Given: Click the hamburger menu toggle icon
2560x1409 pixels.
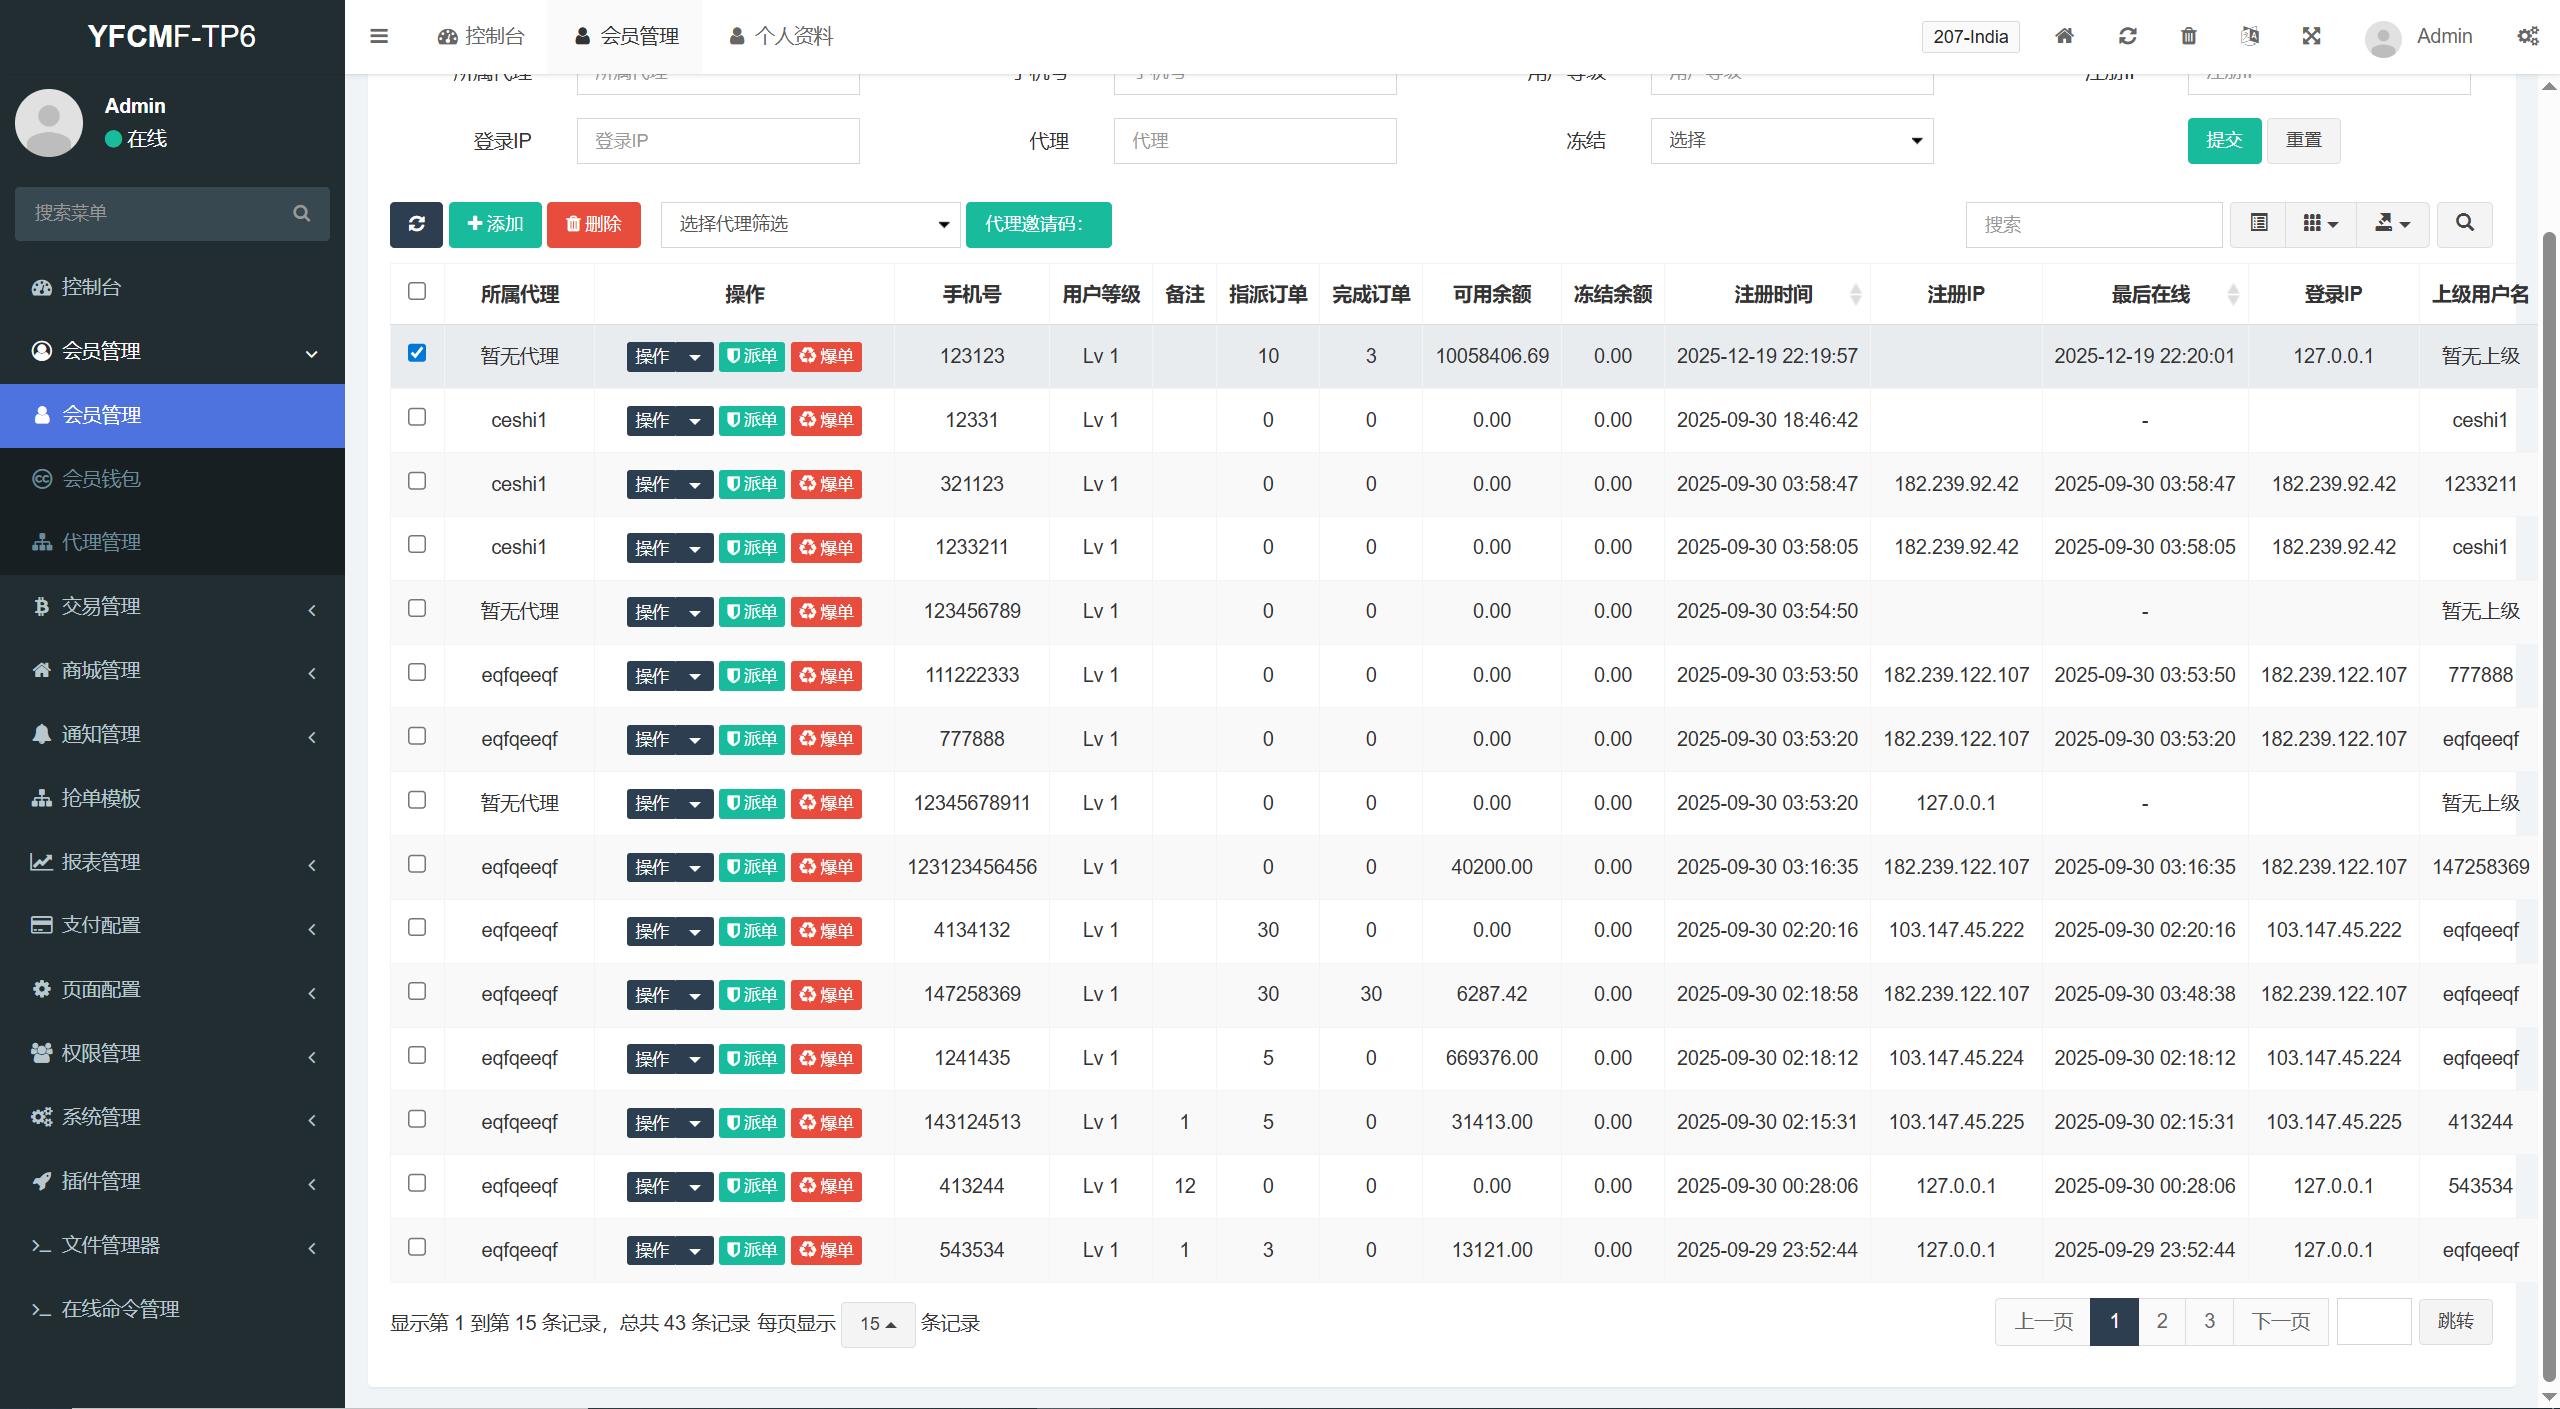Looking at the screenshot, I should tap(379, 36).
